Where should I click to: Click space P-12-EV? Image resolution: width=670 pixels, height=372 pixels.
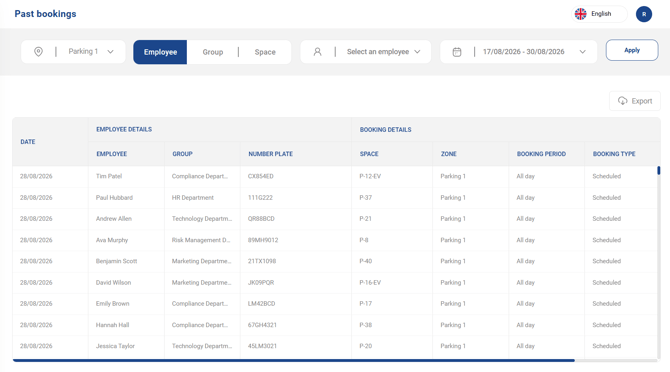tap(370, 176)
